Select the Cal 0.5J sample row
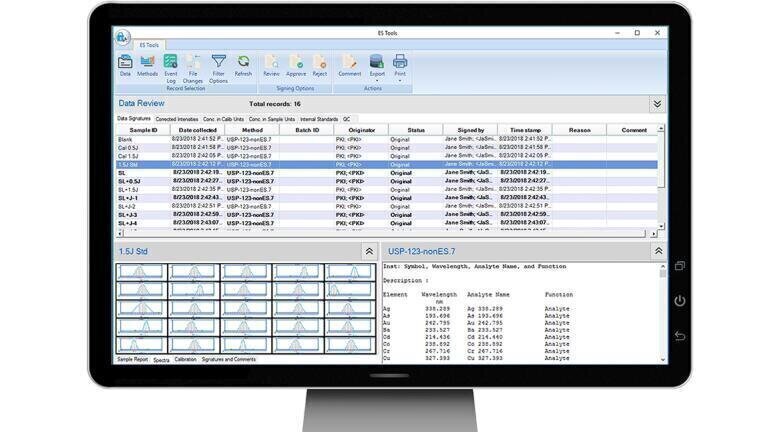The height and width of the screenshot is (432, 768). 386,148
